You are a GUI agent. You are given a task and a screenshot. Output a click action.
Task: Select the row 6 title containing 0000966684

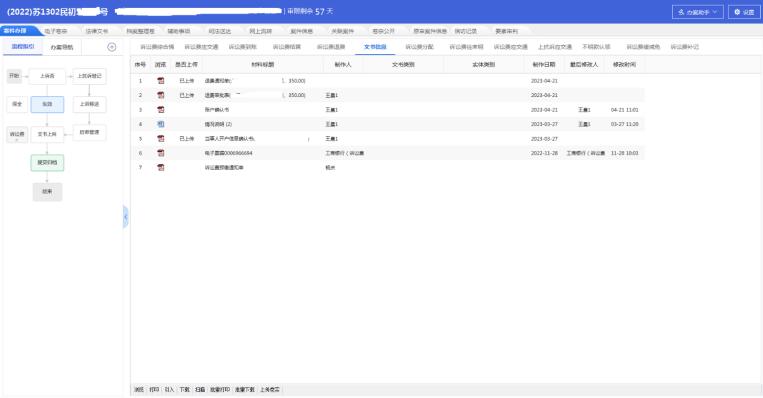(x=229, y=153)
